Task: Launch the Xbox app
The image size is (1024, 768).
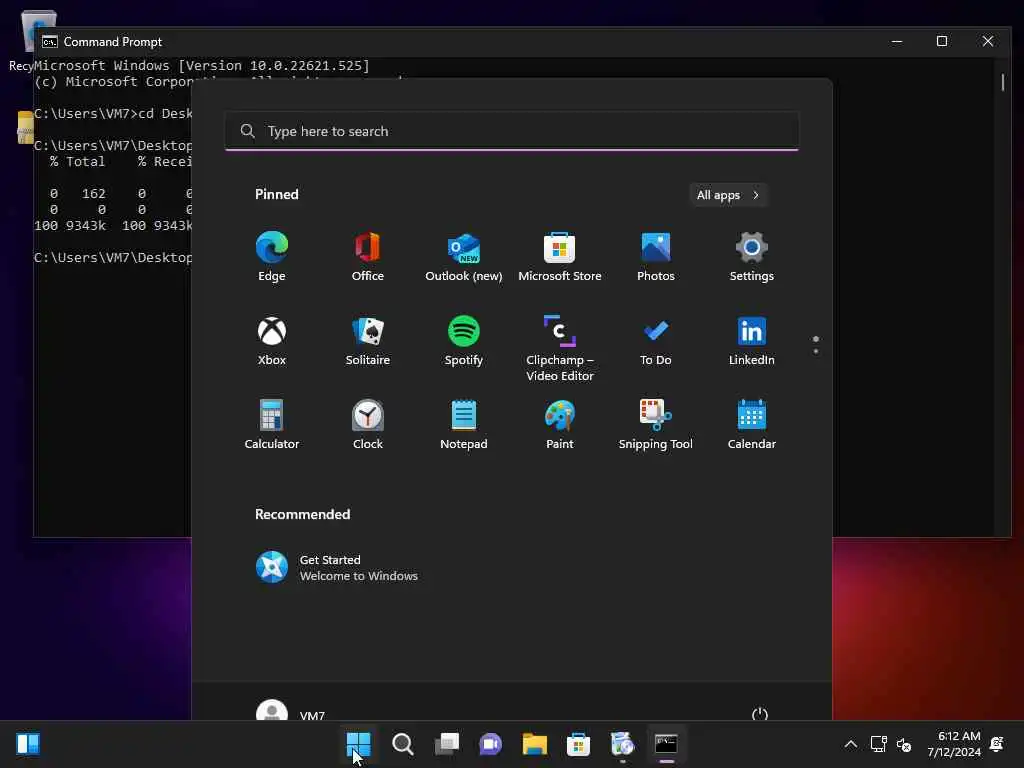Action: click(272, 340)
